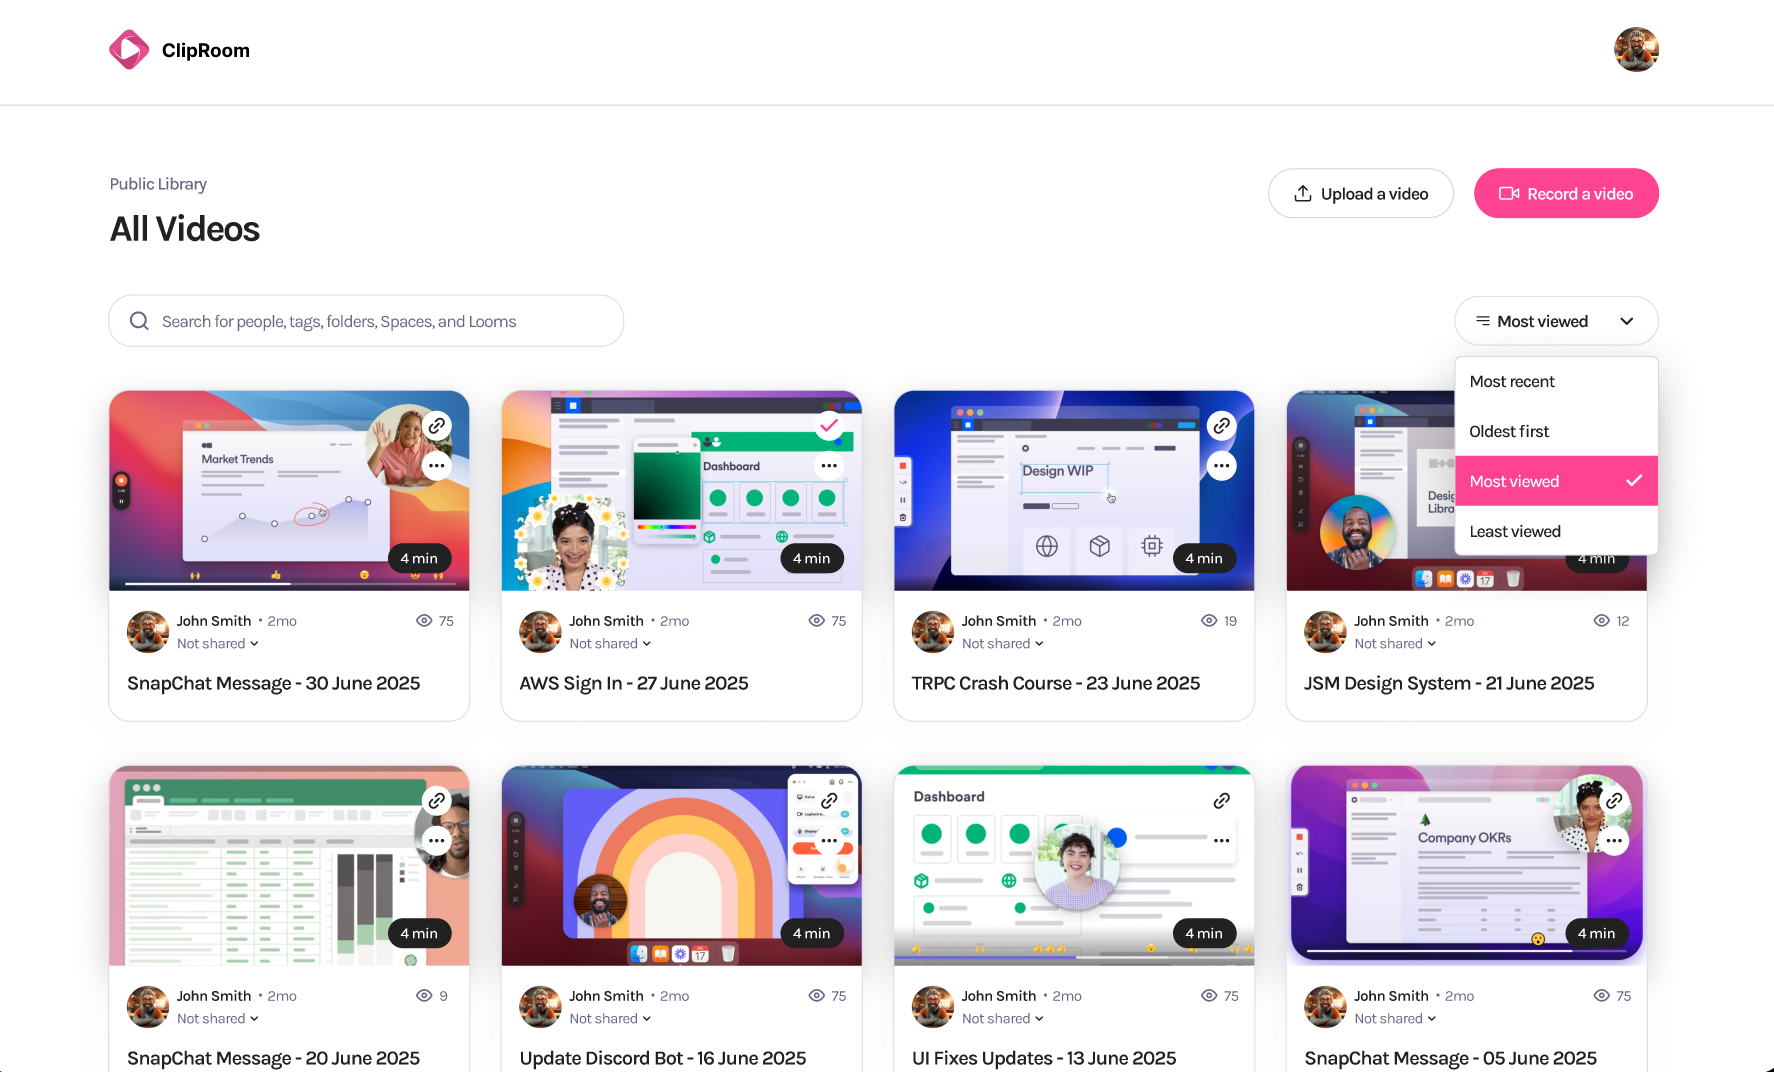Open the user profile avatar menu

pos(1636,50)
